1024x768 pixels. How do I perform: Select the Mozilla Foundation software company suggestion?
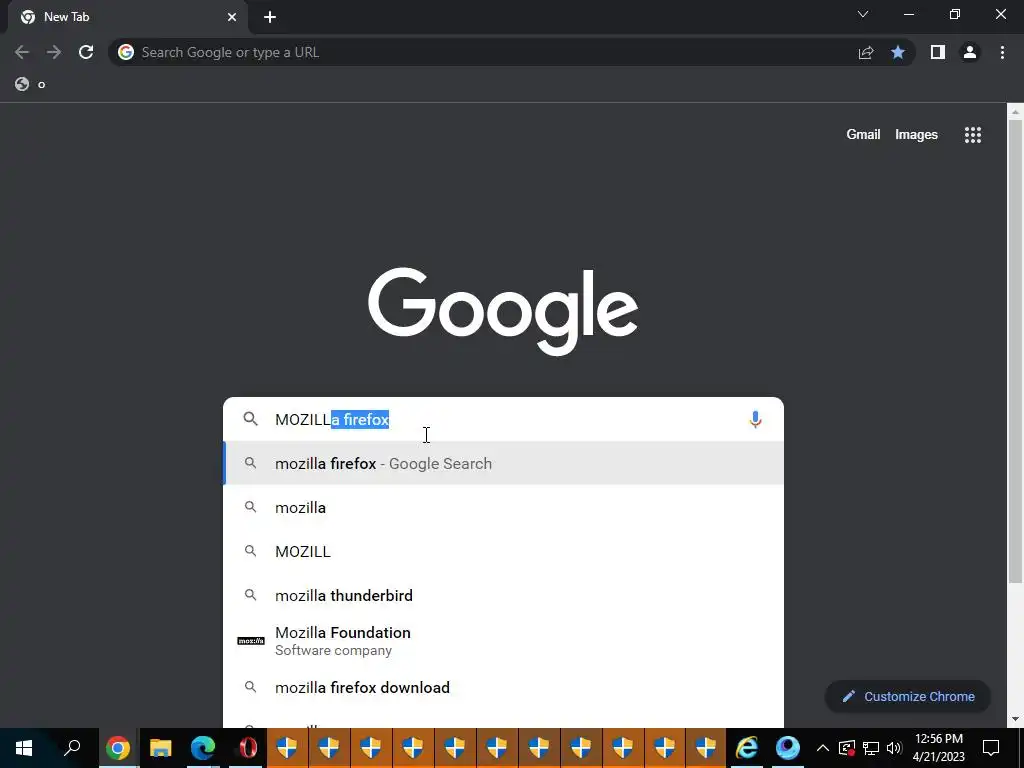[503, 641]
